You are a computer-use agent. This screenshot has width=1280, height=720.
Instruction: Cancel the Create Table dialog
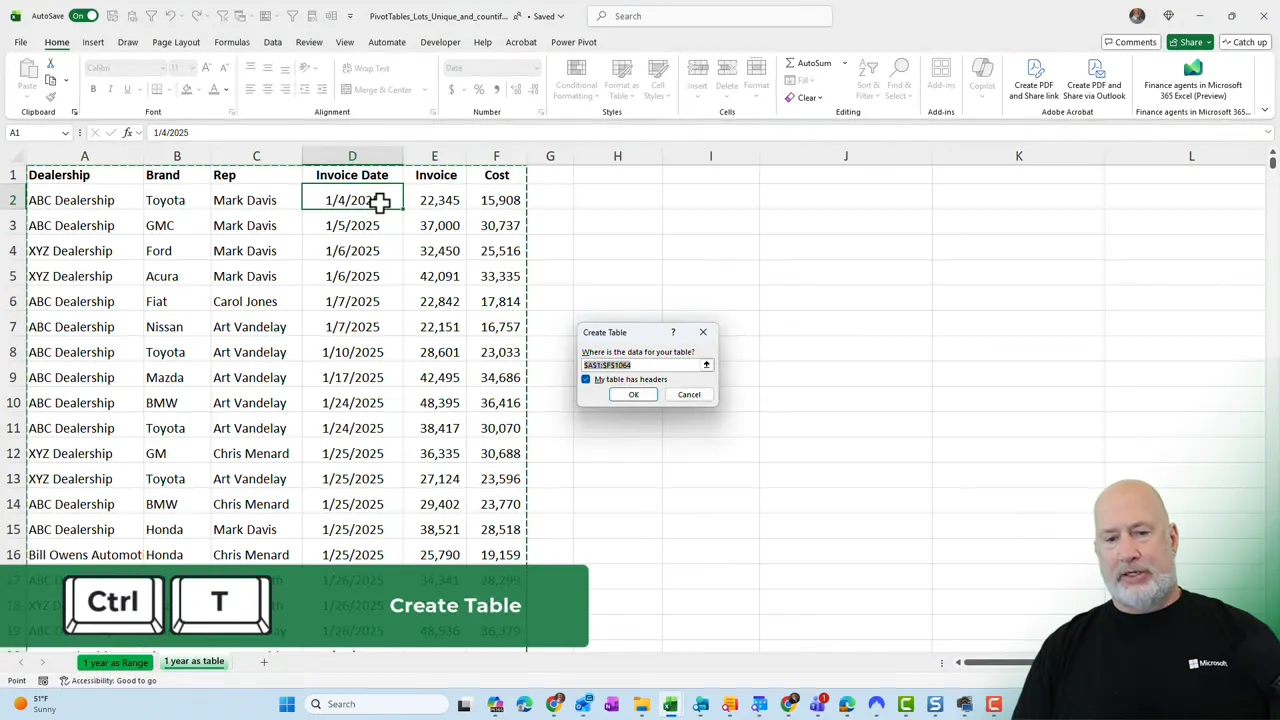(689, 394)
